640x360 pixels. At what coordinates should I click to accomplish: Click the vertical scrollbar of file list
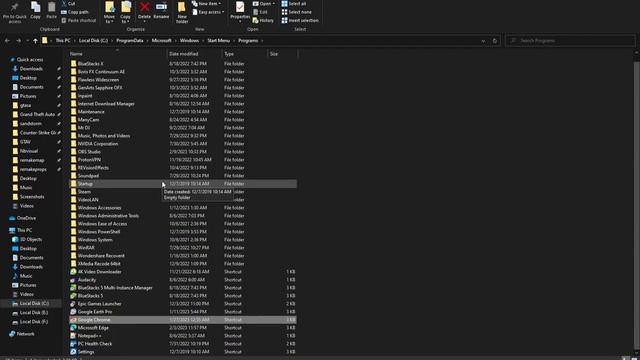tap(636, 204)
